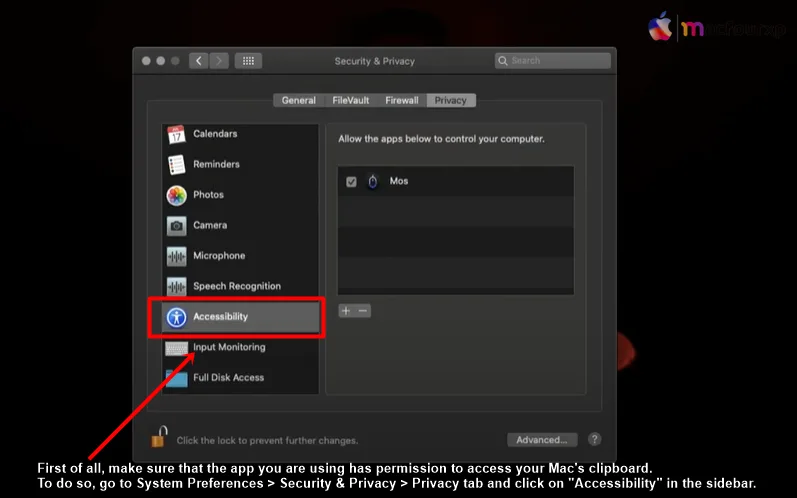The width and height of the screenshot is (797, 498).
Task: Remove app with the minus button
Action: [363, 310]
